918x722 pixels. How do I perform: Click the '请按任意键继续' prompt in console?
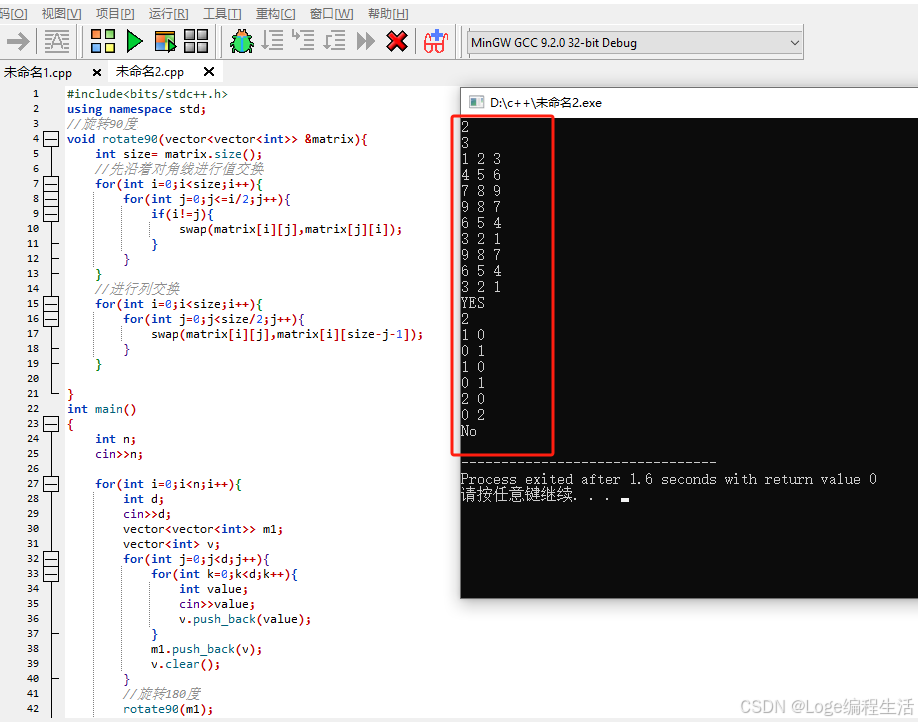(518, 495)
